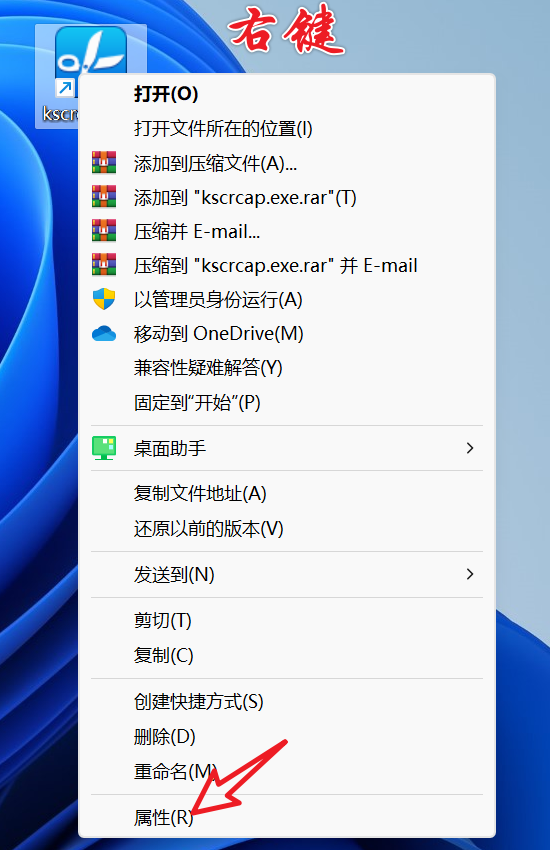
Task: Click the OneDrive cloud icon
Action: point(104,333)
